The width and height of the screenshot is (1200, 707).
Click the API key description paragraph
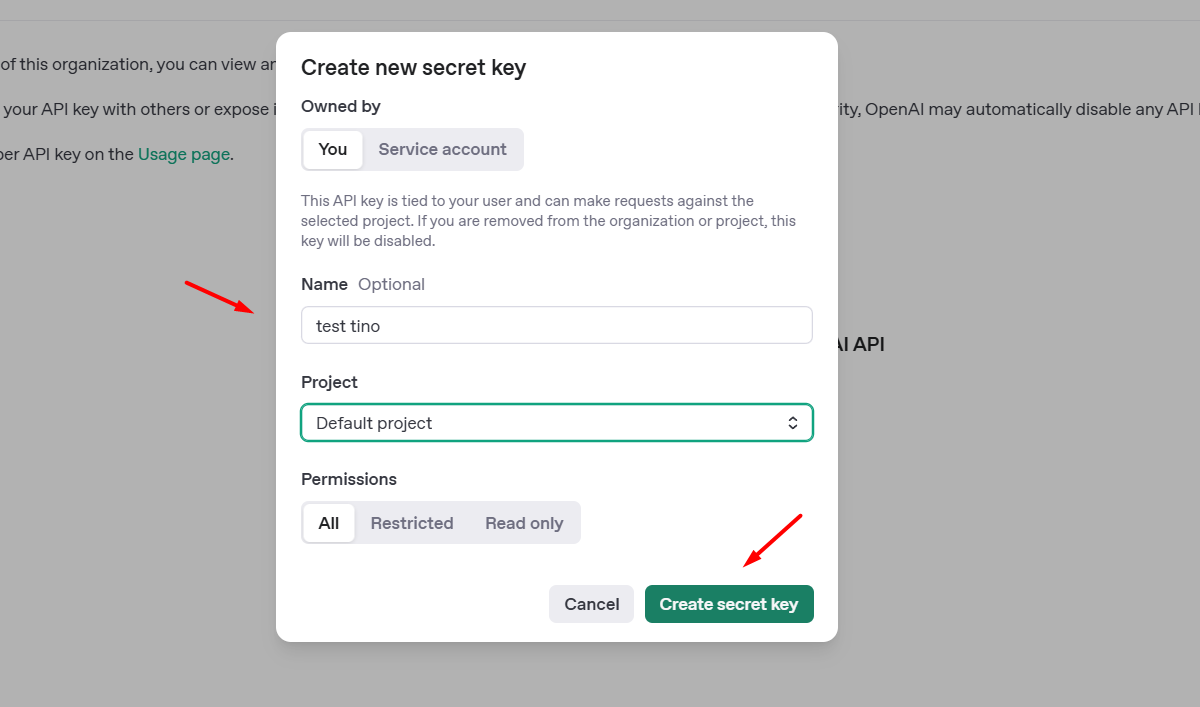tap(549, 221)
